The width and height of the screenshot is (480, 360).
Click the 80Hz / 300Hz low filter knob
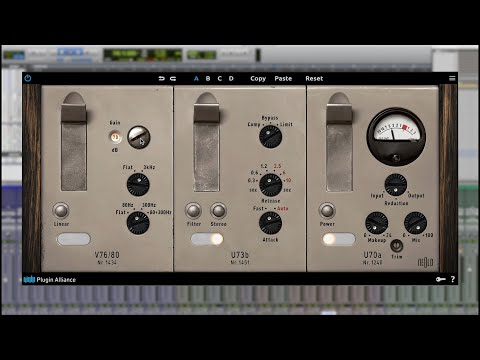138,223
